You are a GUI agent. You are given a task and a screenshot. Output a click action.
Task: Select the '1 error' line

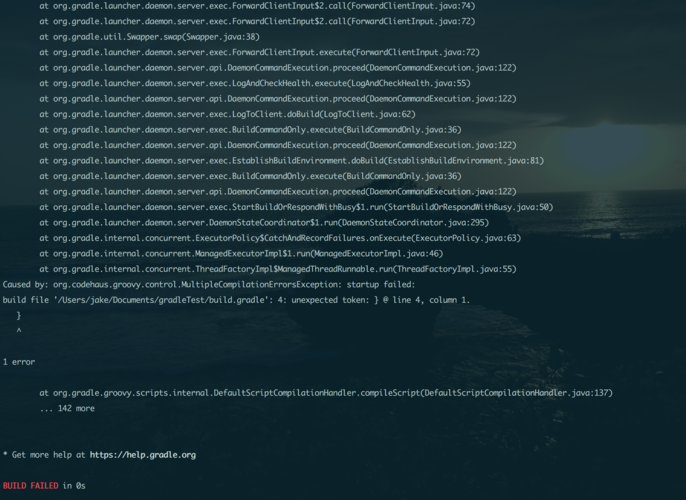coord(19,362)
